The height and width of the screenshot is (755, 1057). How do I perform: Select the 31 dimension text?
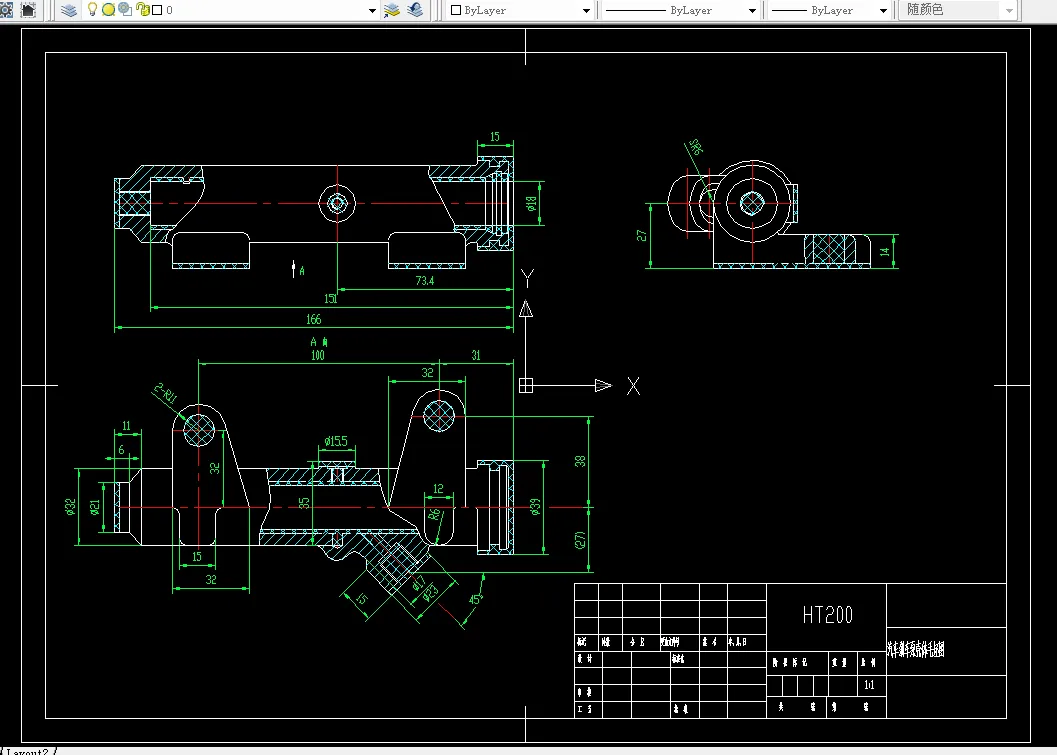pyautogui.click(x=476, y=355)
